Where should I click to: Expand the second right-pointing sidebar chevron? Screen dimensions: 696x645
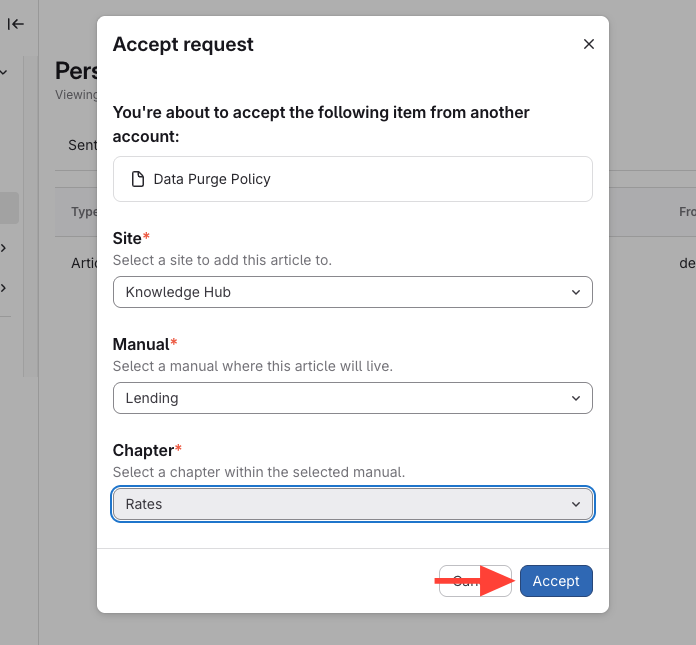(4, 288)
